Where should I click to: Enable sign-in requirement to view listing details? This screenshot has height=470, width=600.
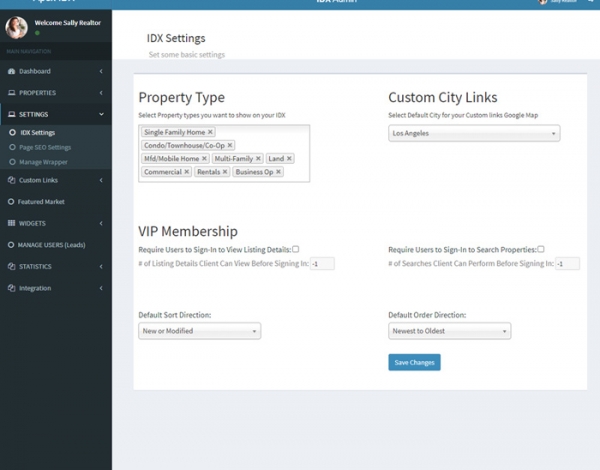(x=296, y=249)
